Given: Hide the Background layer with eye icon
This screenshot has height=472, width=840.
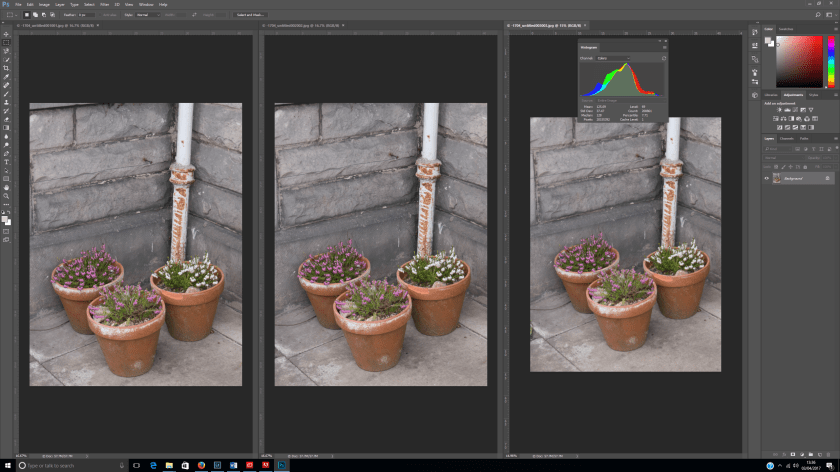Looking at the screenshot, I should [767, 178].
